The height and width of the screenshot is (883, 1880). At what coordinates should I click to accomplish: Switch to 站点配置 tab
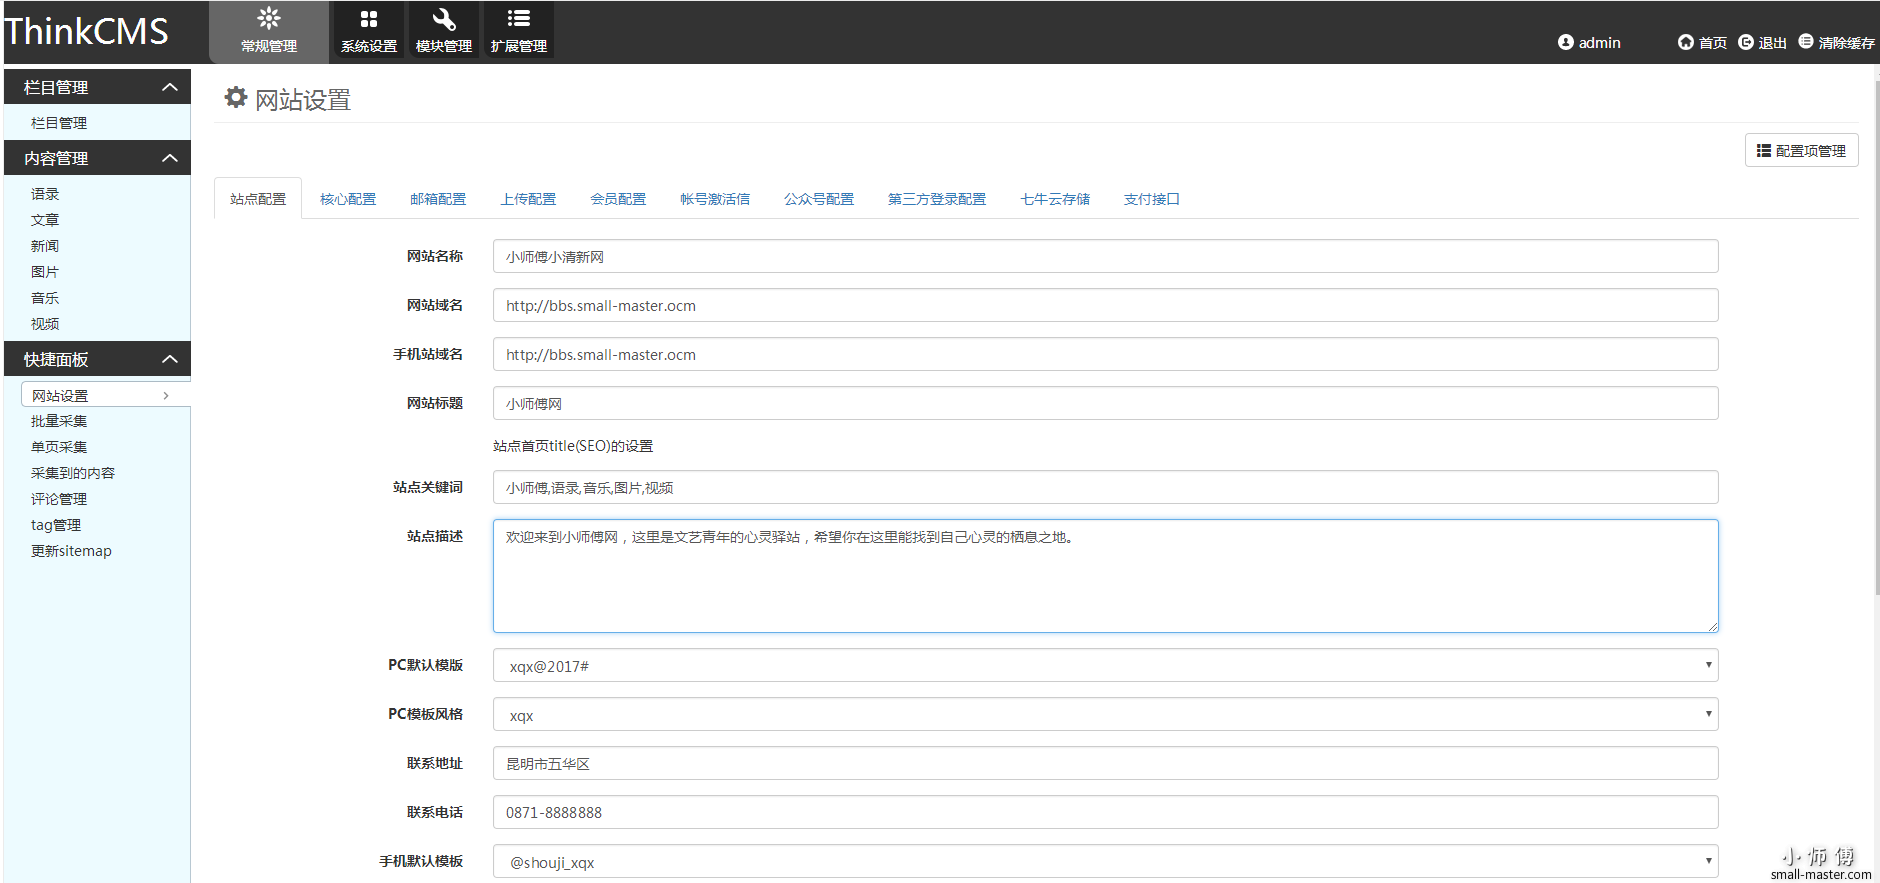(x=258, y=199)
